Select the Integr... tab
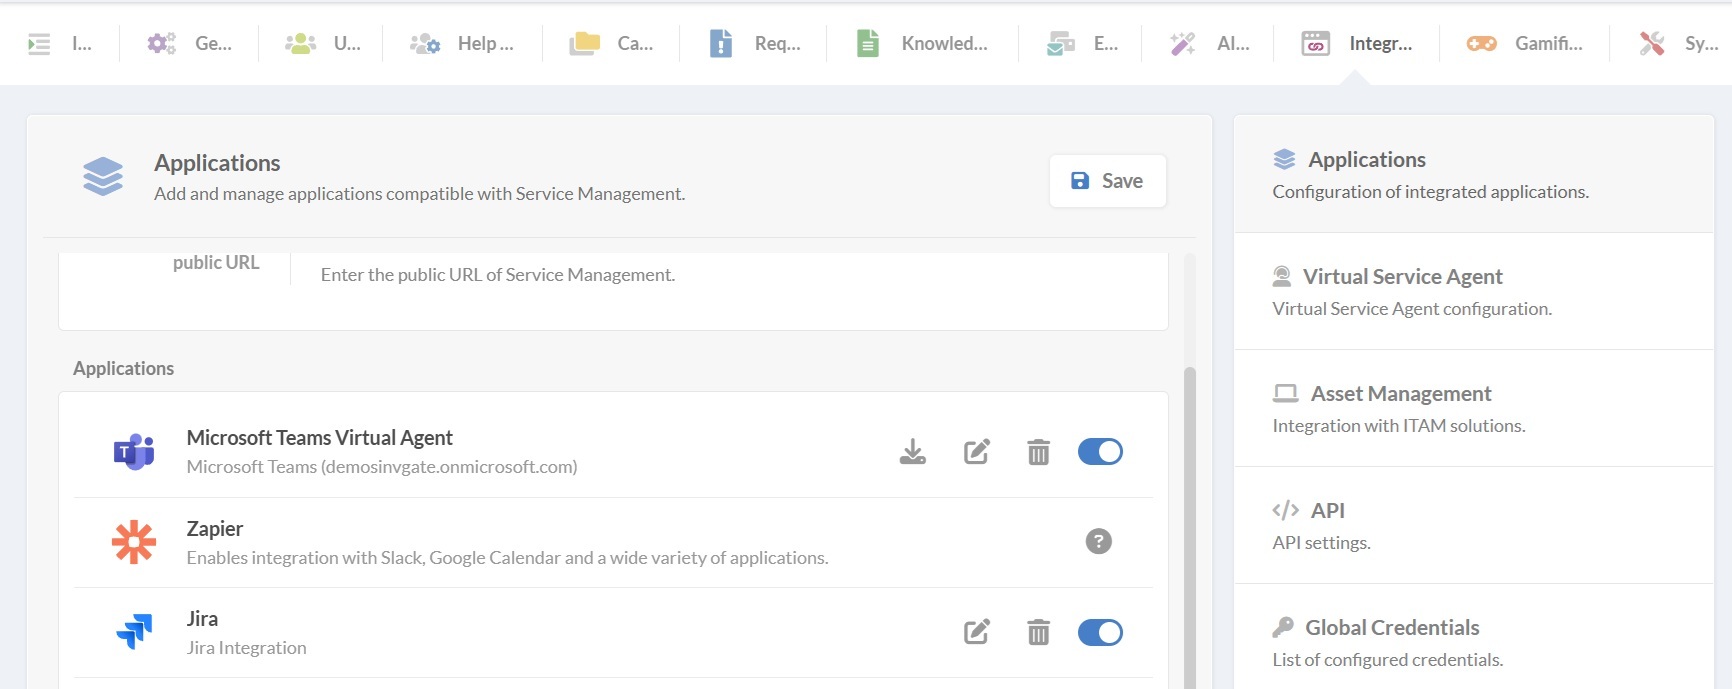 click(x=1357, y=44)
